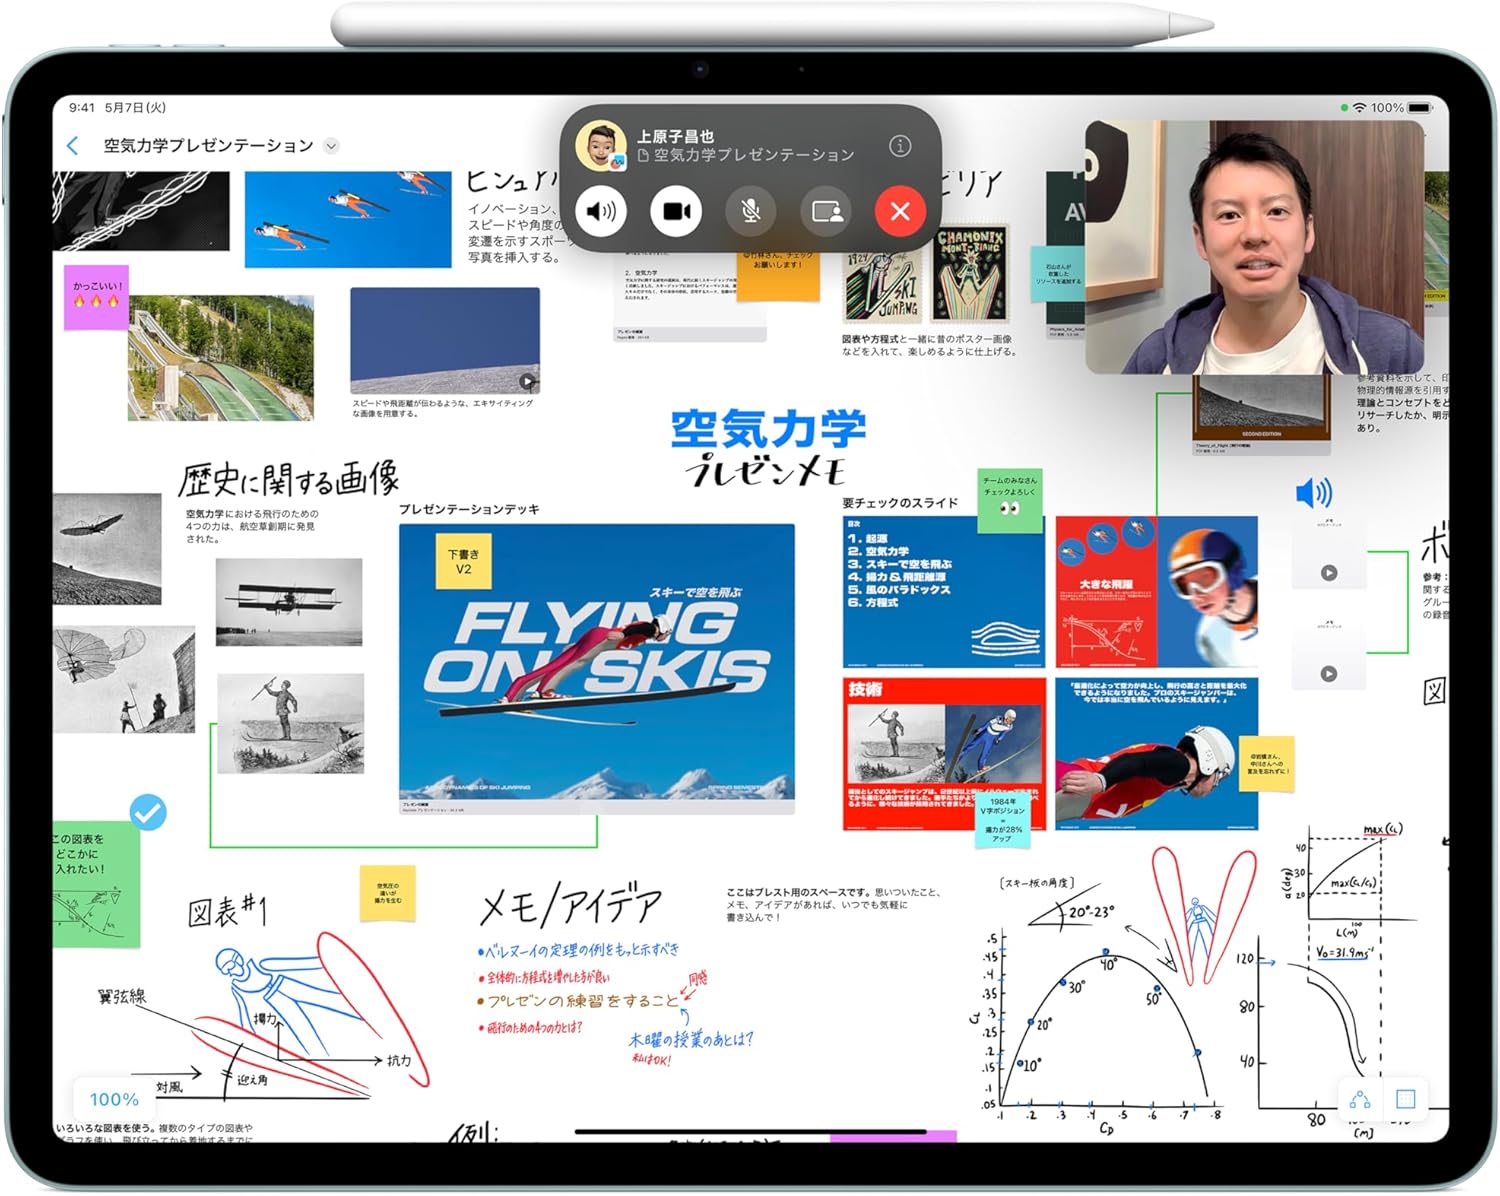Click the large blue speaker icon
The width and height of the screenshot is (1500, 1196).
tap(1313, 492)
